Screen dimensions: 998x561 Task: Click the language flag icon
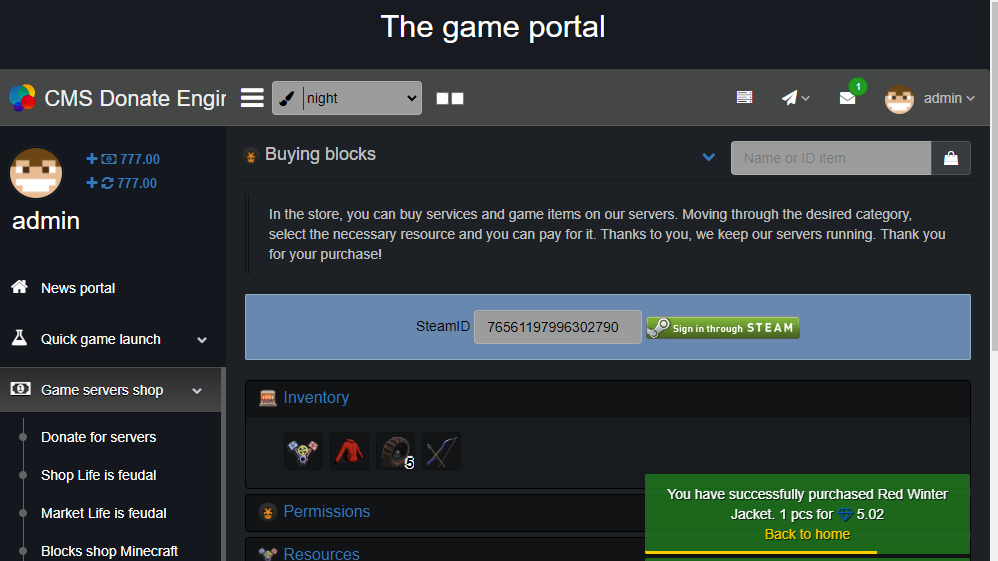click(x=744, y=98)
